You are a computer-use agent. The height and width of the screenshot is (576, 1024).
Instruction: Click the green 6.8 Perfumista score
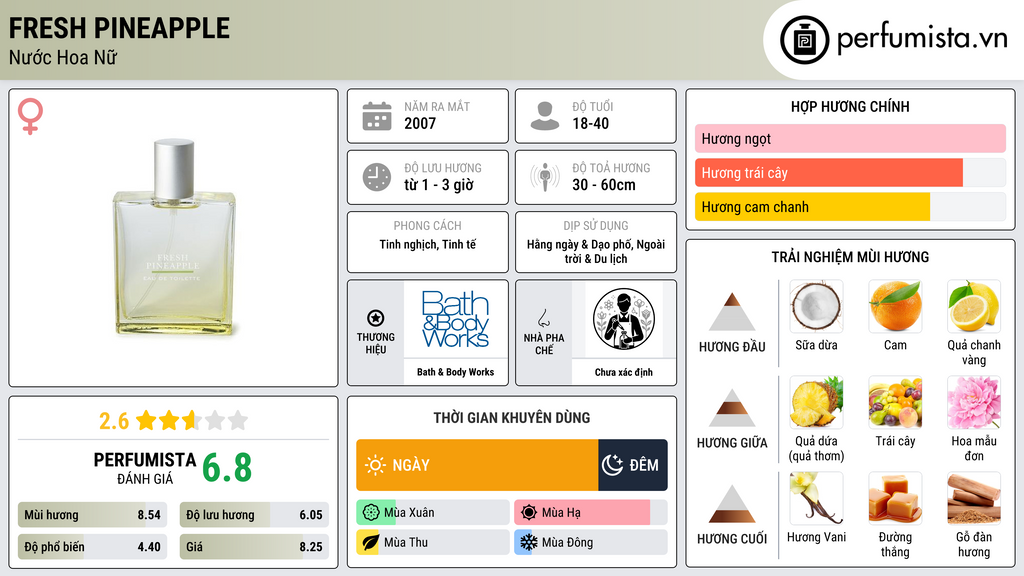tap(227, 468)
